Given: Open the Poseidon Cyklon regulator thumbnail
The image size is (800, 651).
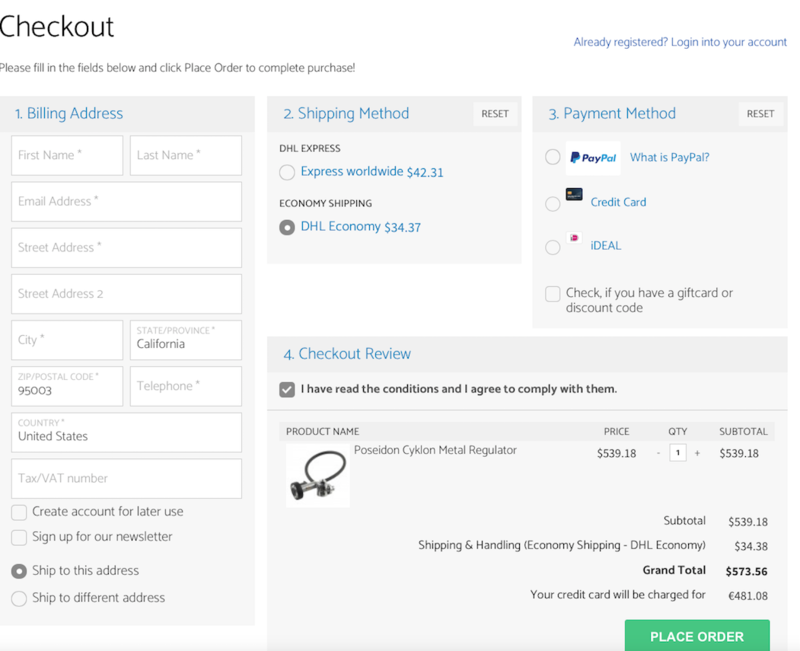Looking at the screenshot, I should coord(318,475).
